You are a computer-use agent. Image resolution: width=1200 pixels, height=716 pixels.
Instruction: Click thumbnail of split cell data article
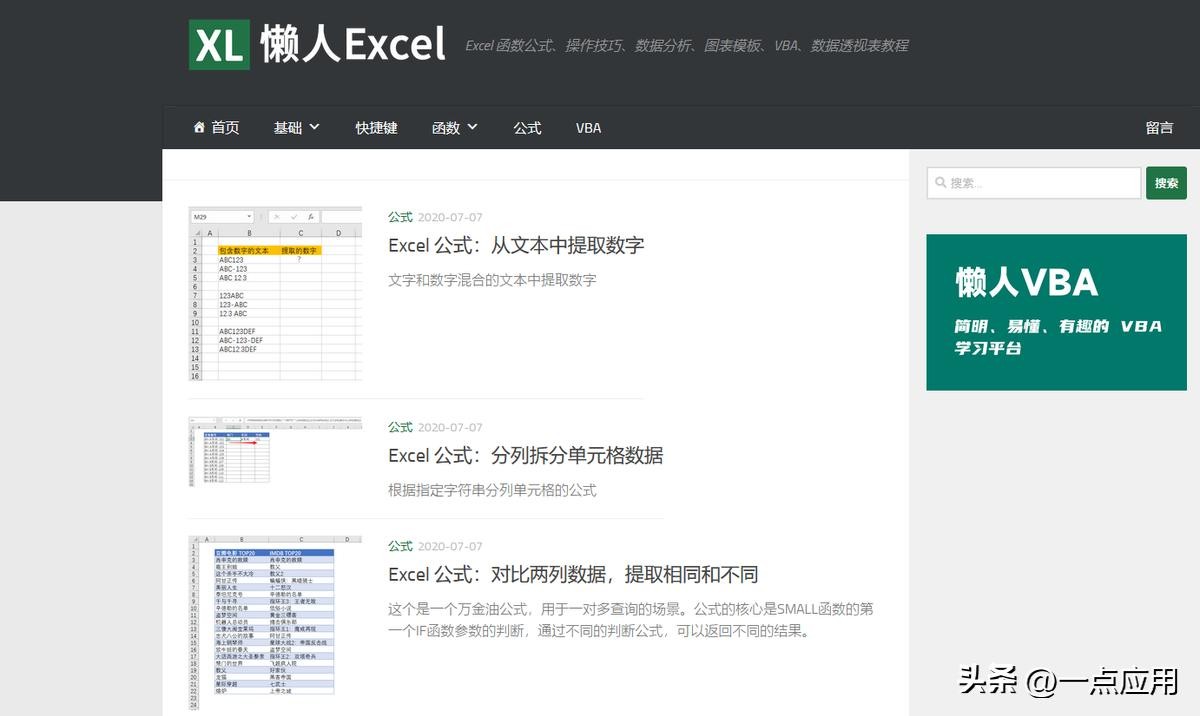pos(275,452)
